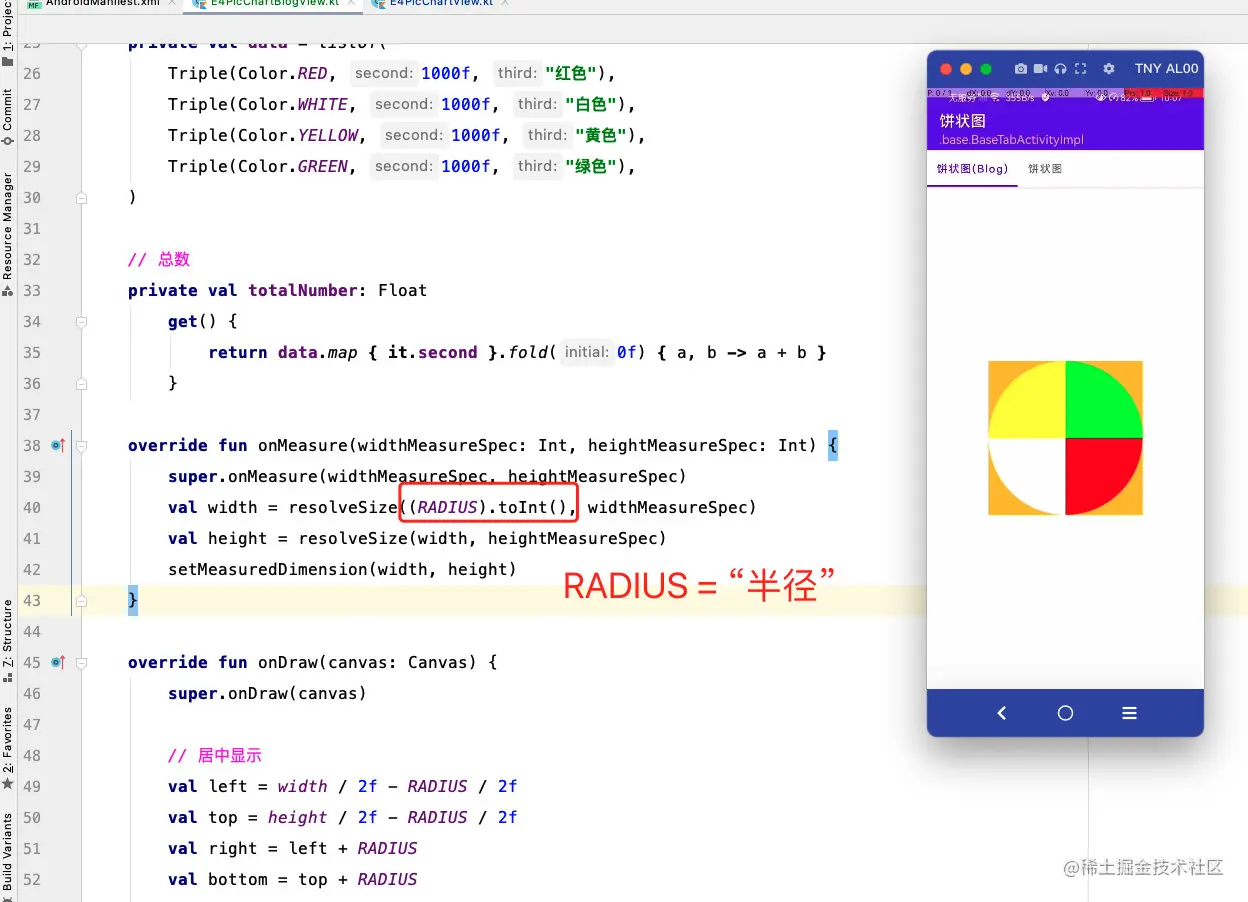The height and width of the screenshot is (902, 1248).
Task: Click the override gutter icon beside onMeasure
Action: tap(57, 445)
